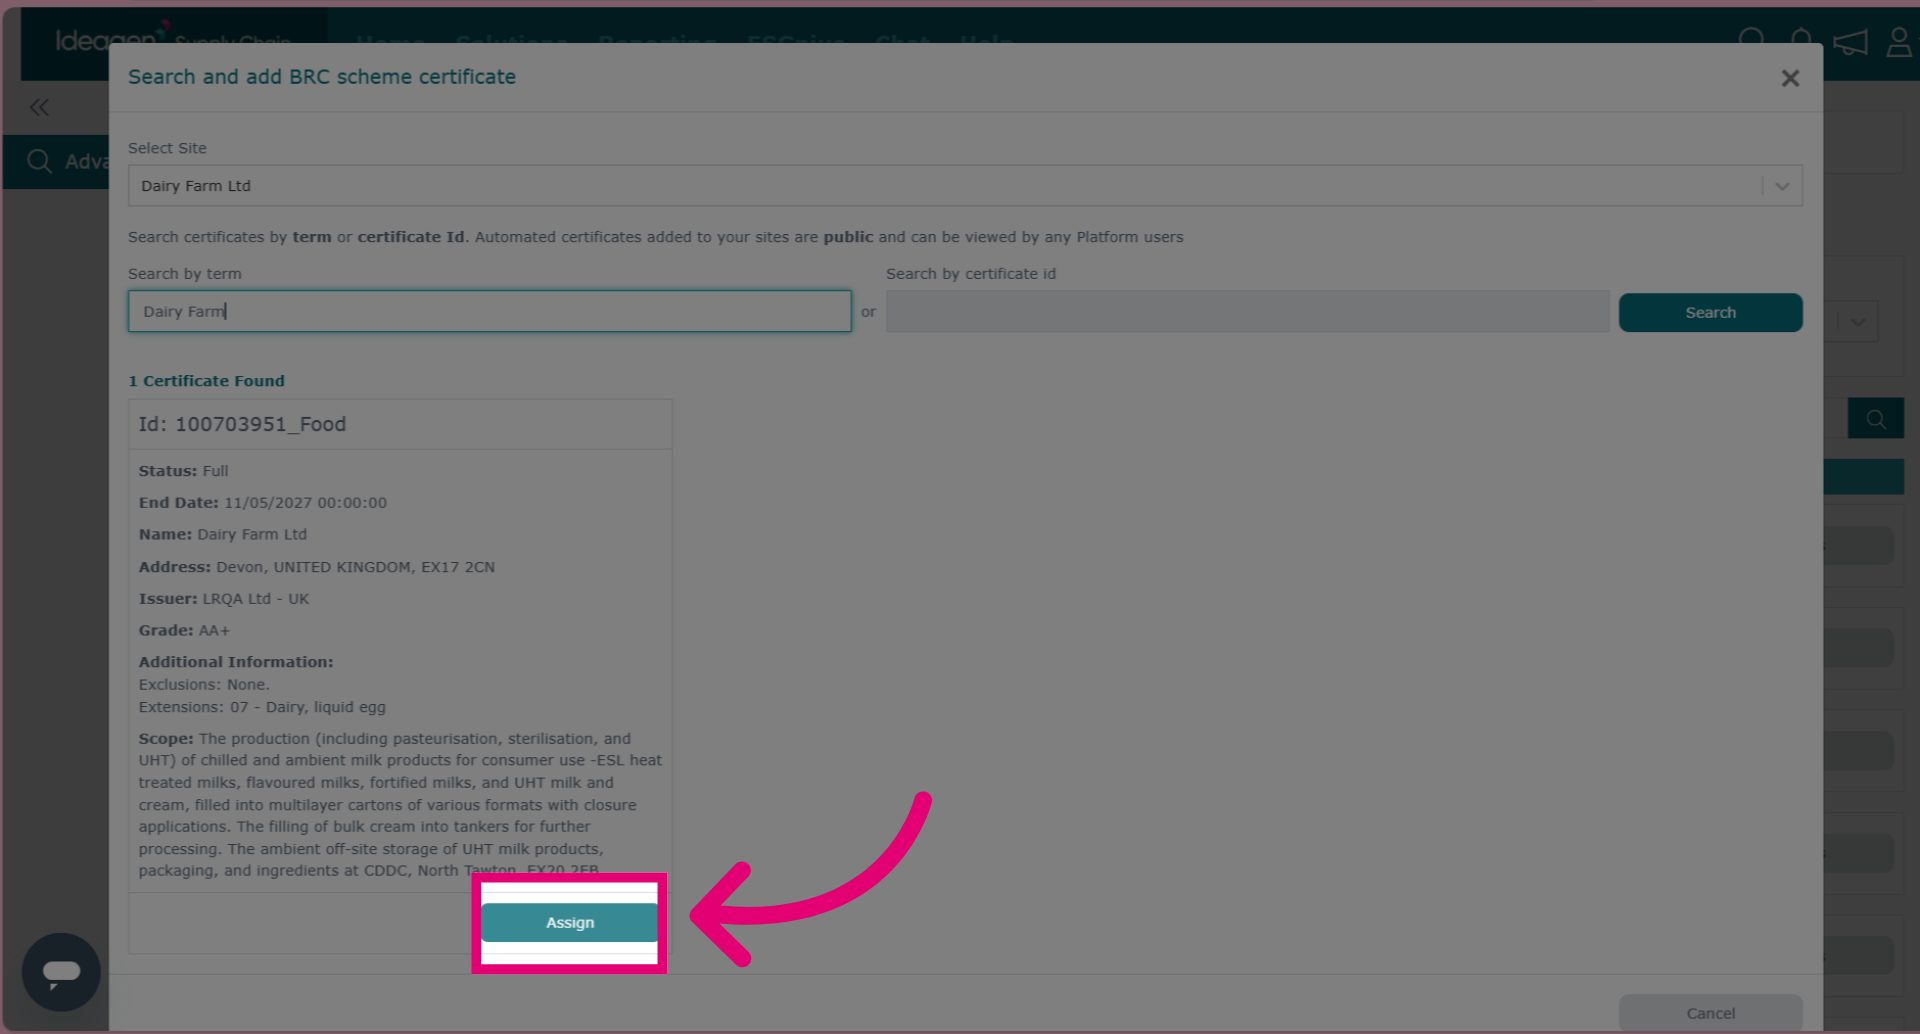Assign the found certificate
The image size is (1920, 1034).
click(x=569, y=922)
